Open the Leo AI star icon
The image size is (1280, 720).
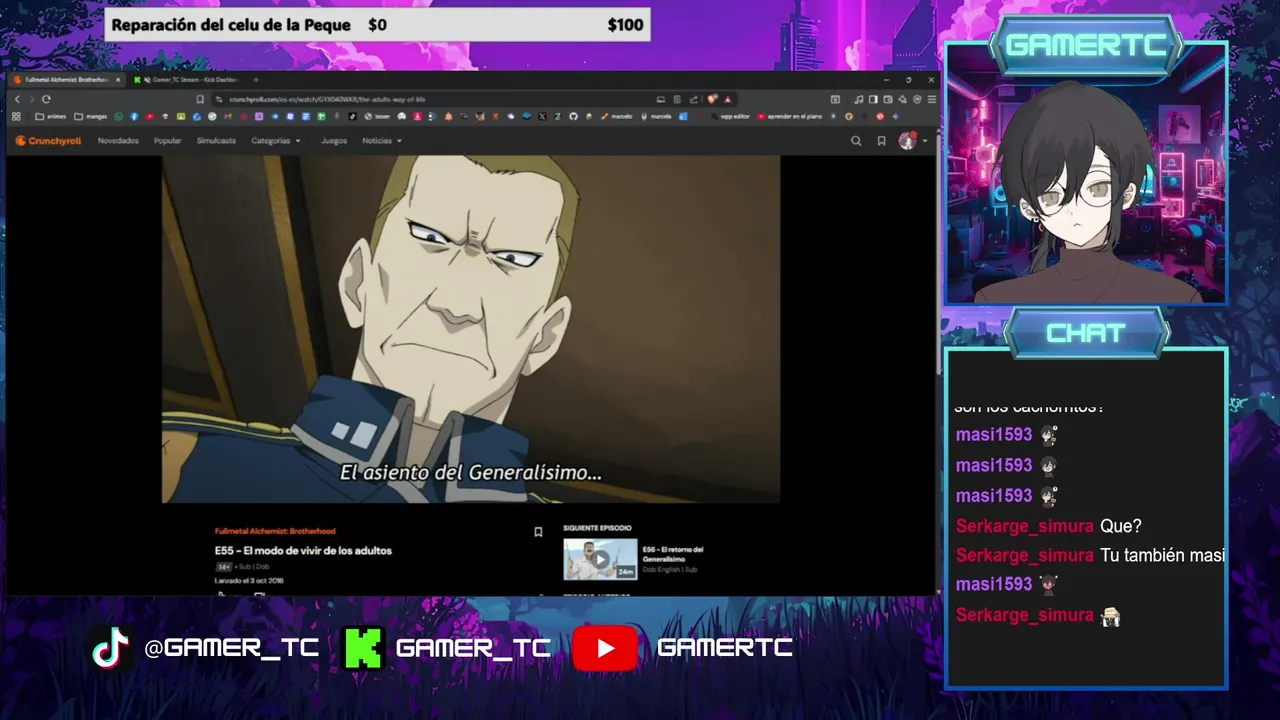(902, 99)
